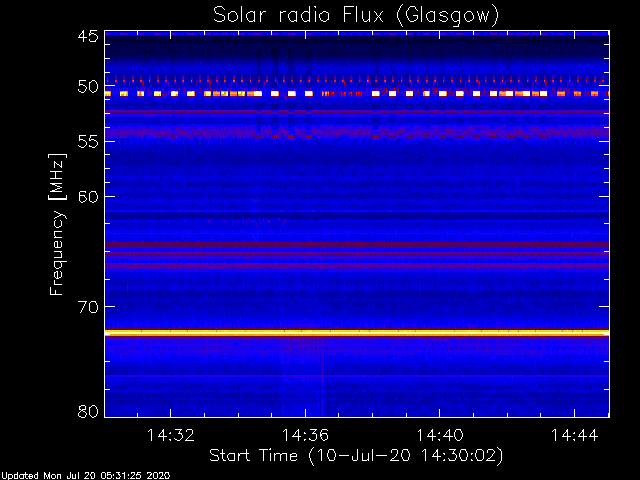Screen dimensions: 640x480
Task: Click the 80 MHz axis label
Action: [x=88, y=411]
